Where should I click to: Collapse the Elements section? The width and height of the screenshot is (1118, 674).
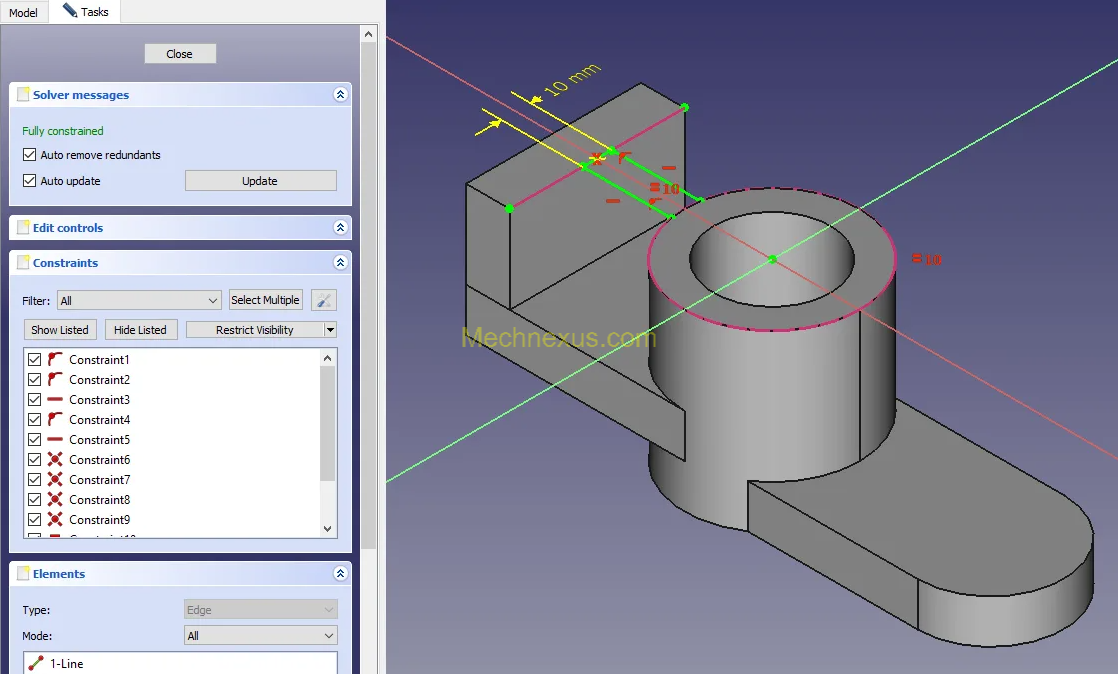(x=340, y=573)
